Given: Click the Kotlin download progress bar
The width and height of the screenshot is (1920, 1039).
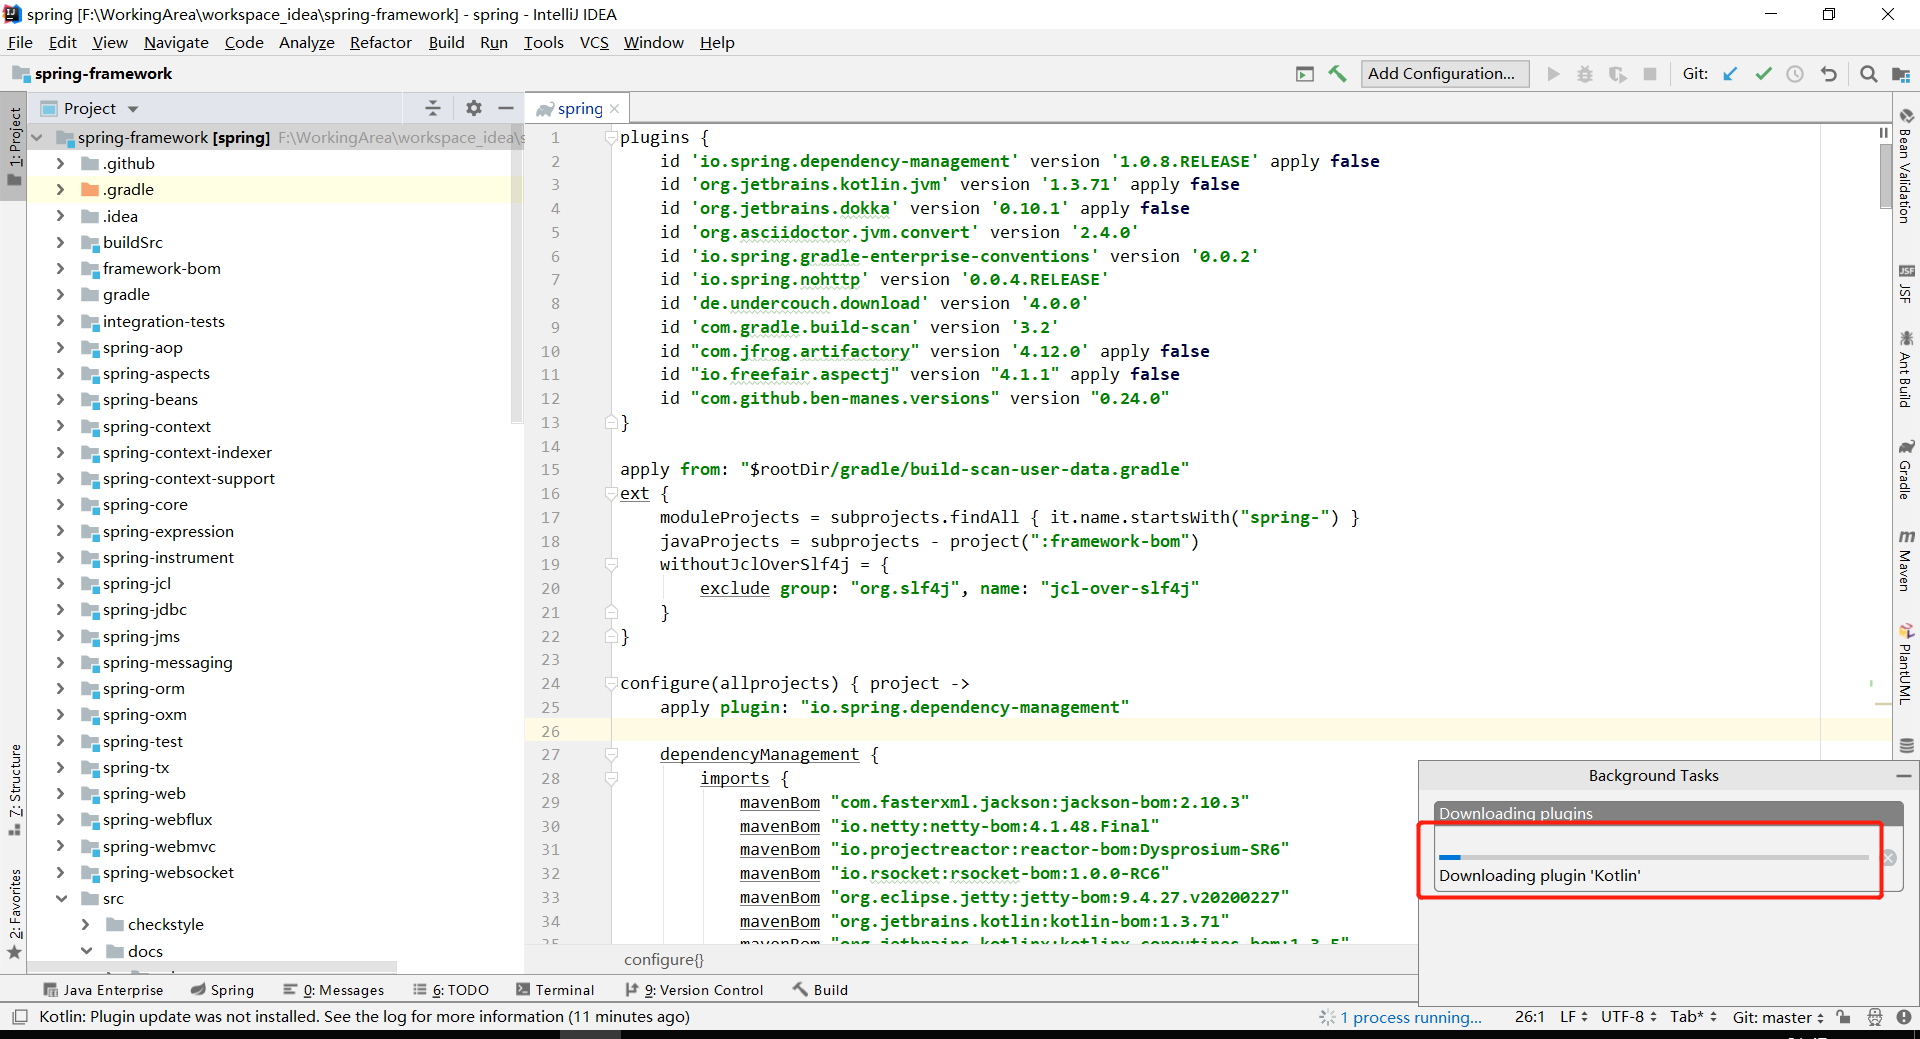Looking at the screenshot, I should [x=1653, y=858].
